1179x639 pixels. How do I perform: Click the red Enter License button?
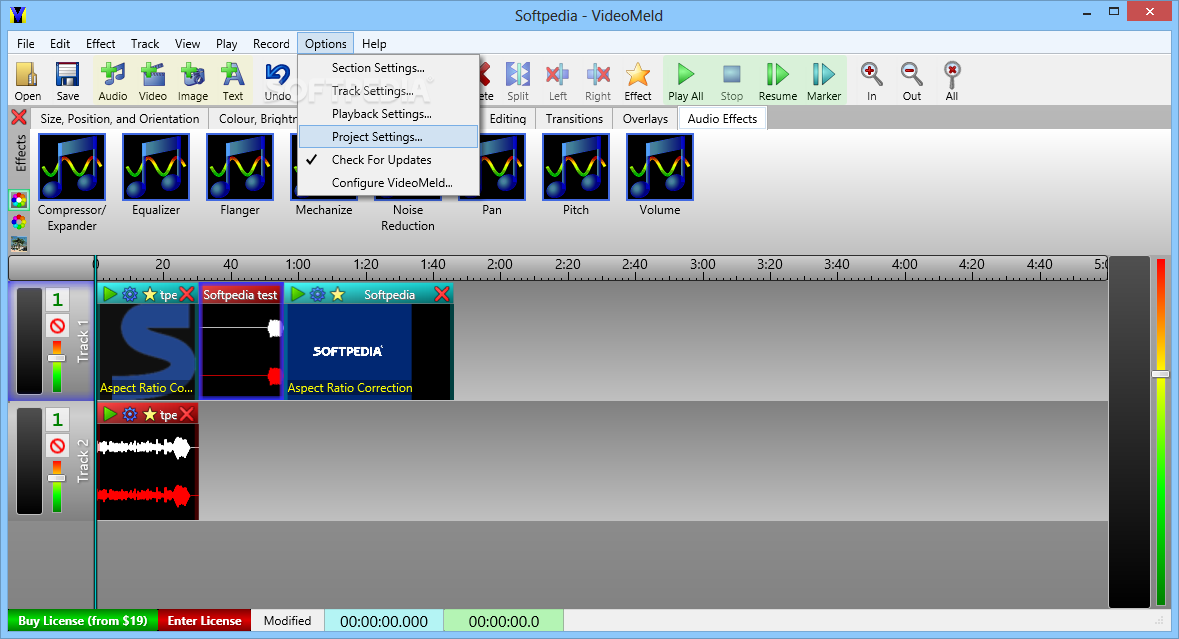click(x=205, y=621)
